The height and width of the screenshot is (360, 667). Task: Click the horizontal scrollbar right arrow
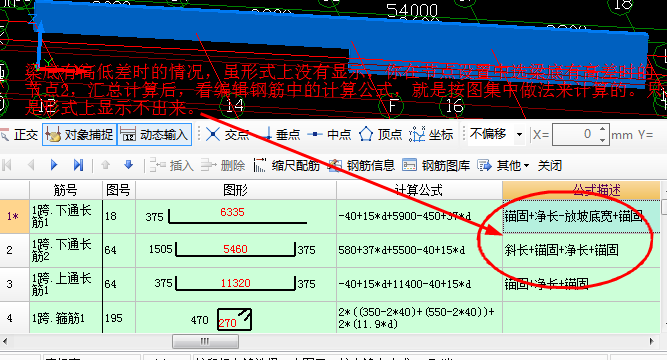(x=651, y=341)
